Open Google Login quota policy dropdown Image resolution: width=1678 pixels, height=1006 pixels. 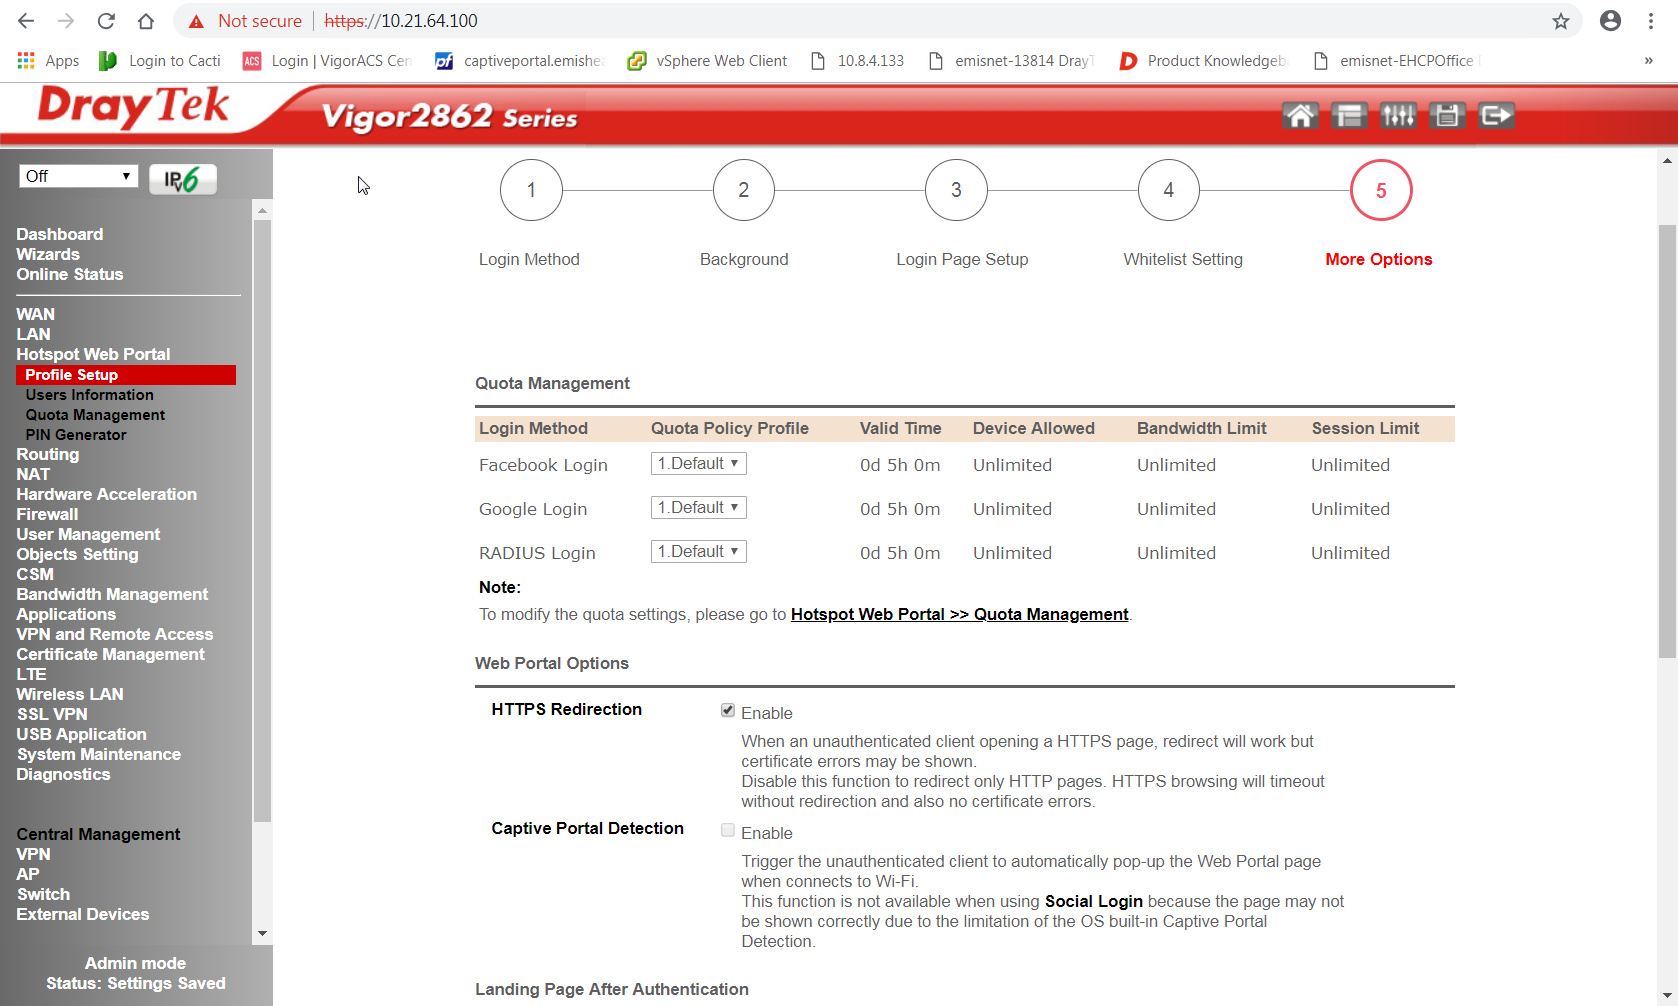pyautogui.click(x=698, y=508)
